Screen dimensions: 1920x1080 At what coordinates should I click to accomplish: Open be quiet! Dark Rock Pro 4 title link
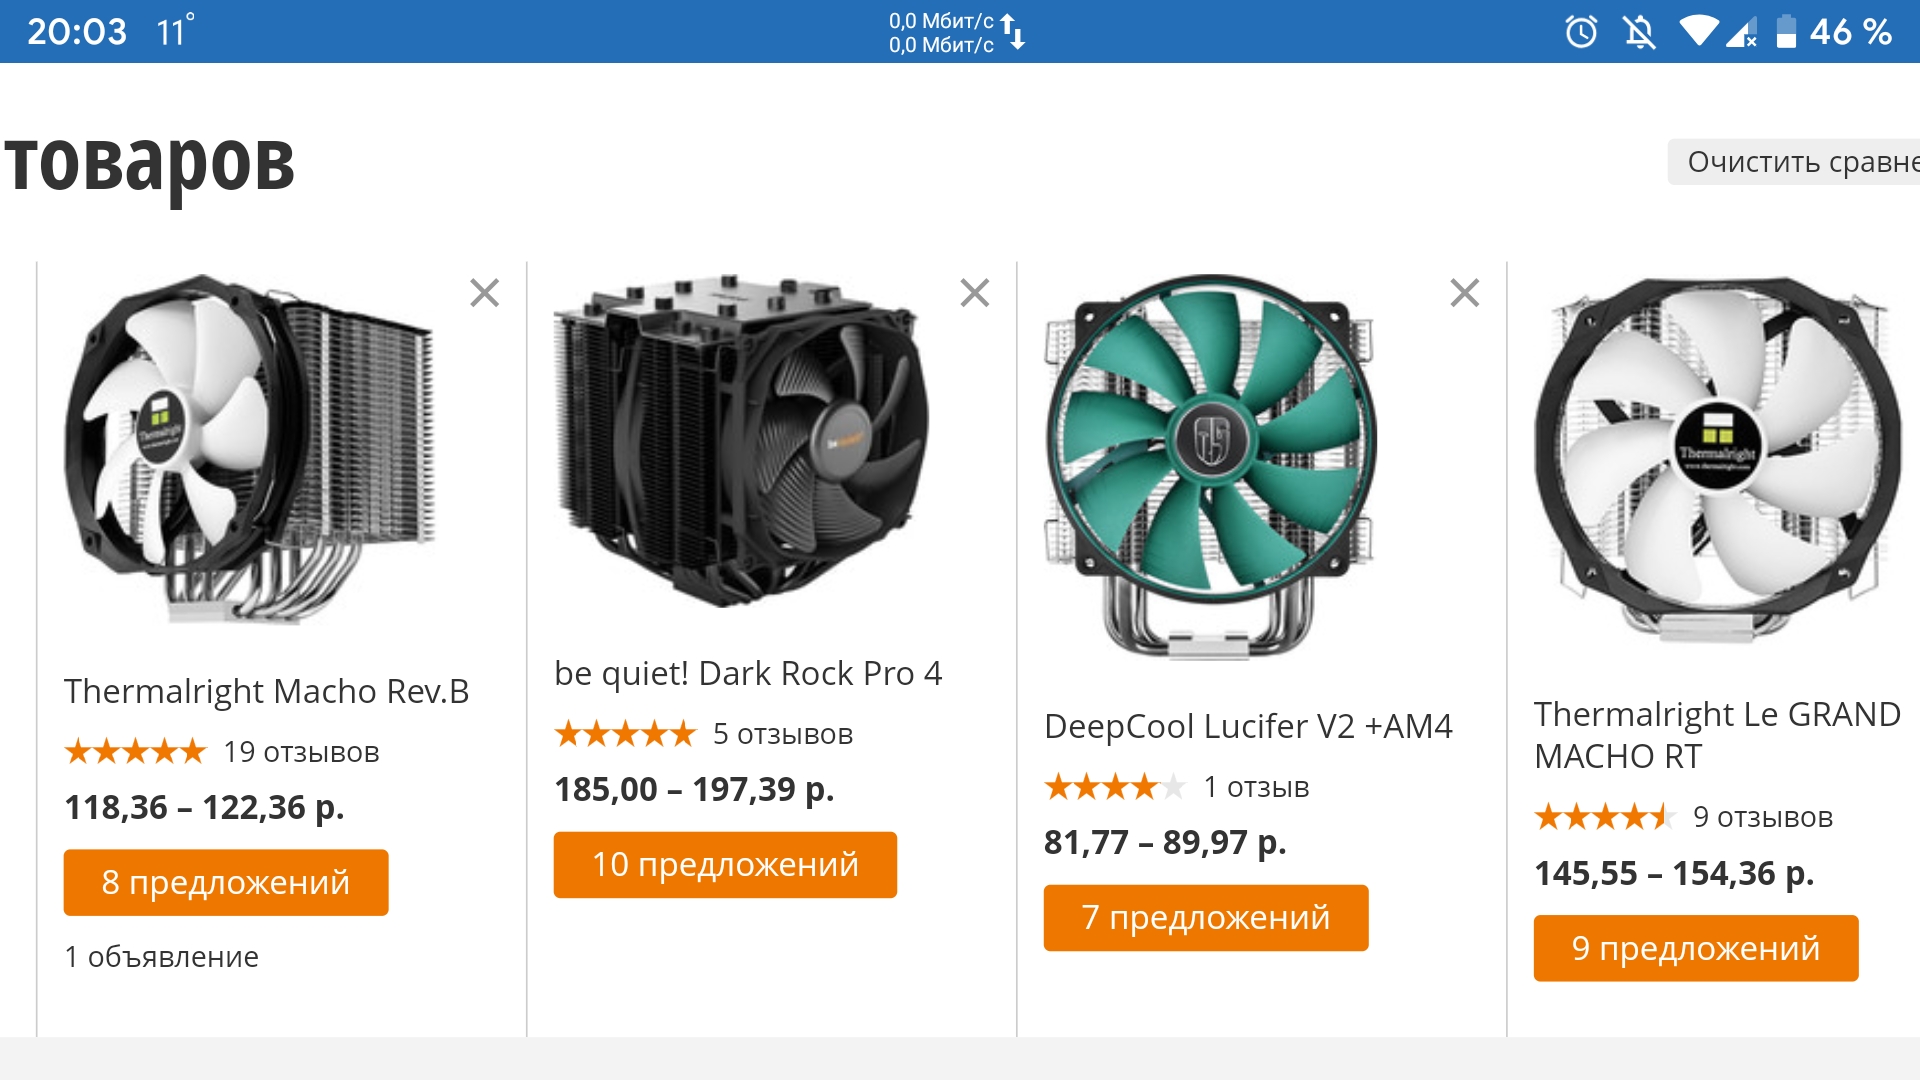(748, 673)
